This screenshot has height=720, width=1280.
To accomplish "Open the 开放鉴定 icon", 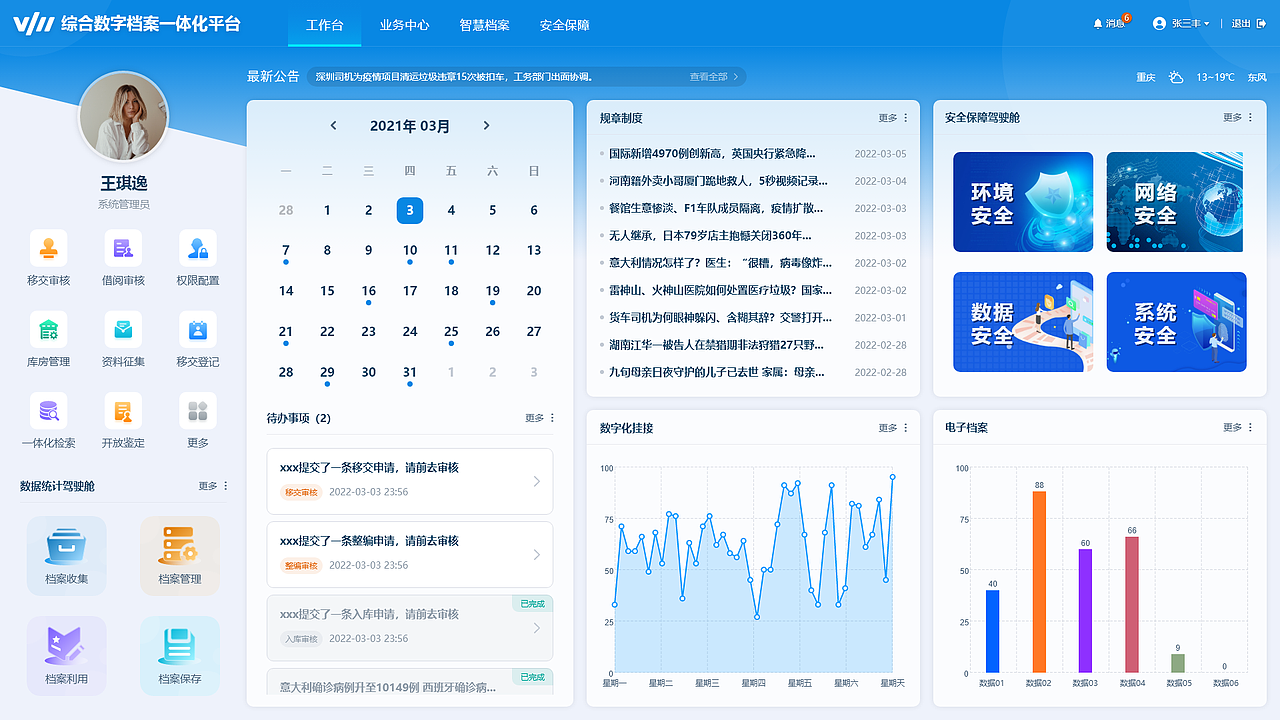I will [122, 412].
